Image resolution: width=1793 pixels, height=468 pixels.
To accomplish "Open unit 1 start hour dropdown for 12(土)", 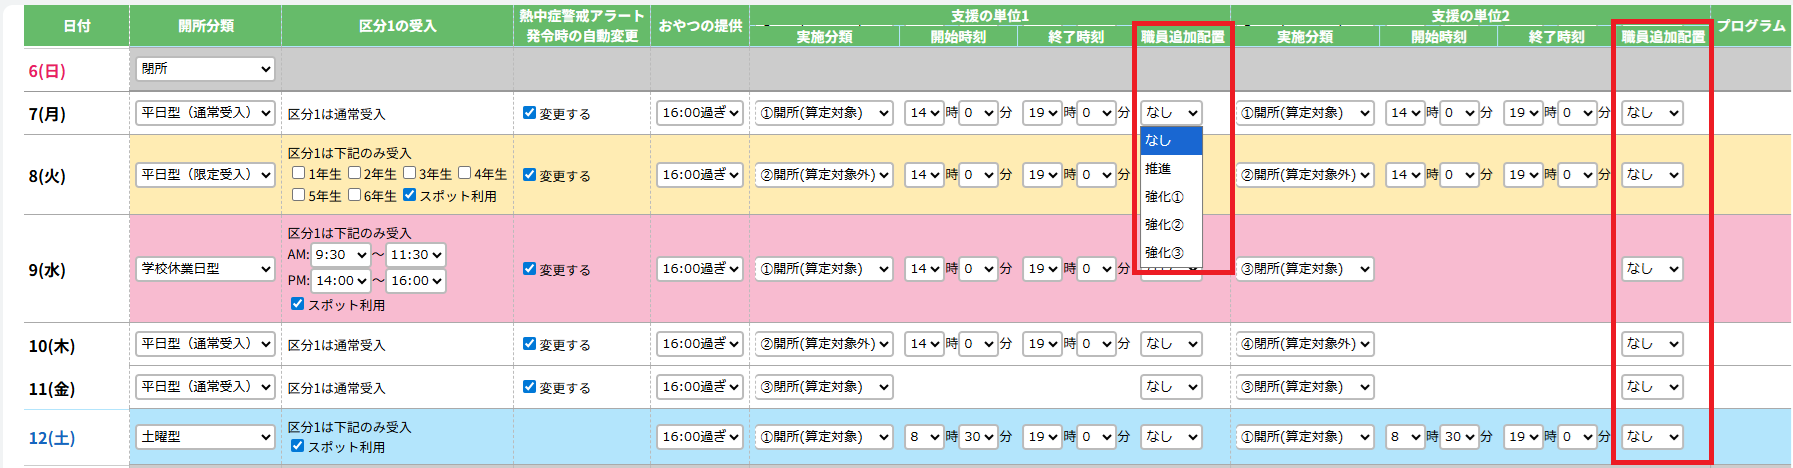I will pyautogui.click(x=924, y=437).
